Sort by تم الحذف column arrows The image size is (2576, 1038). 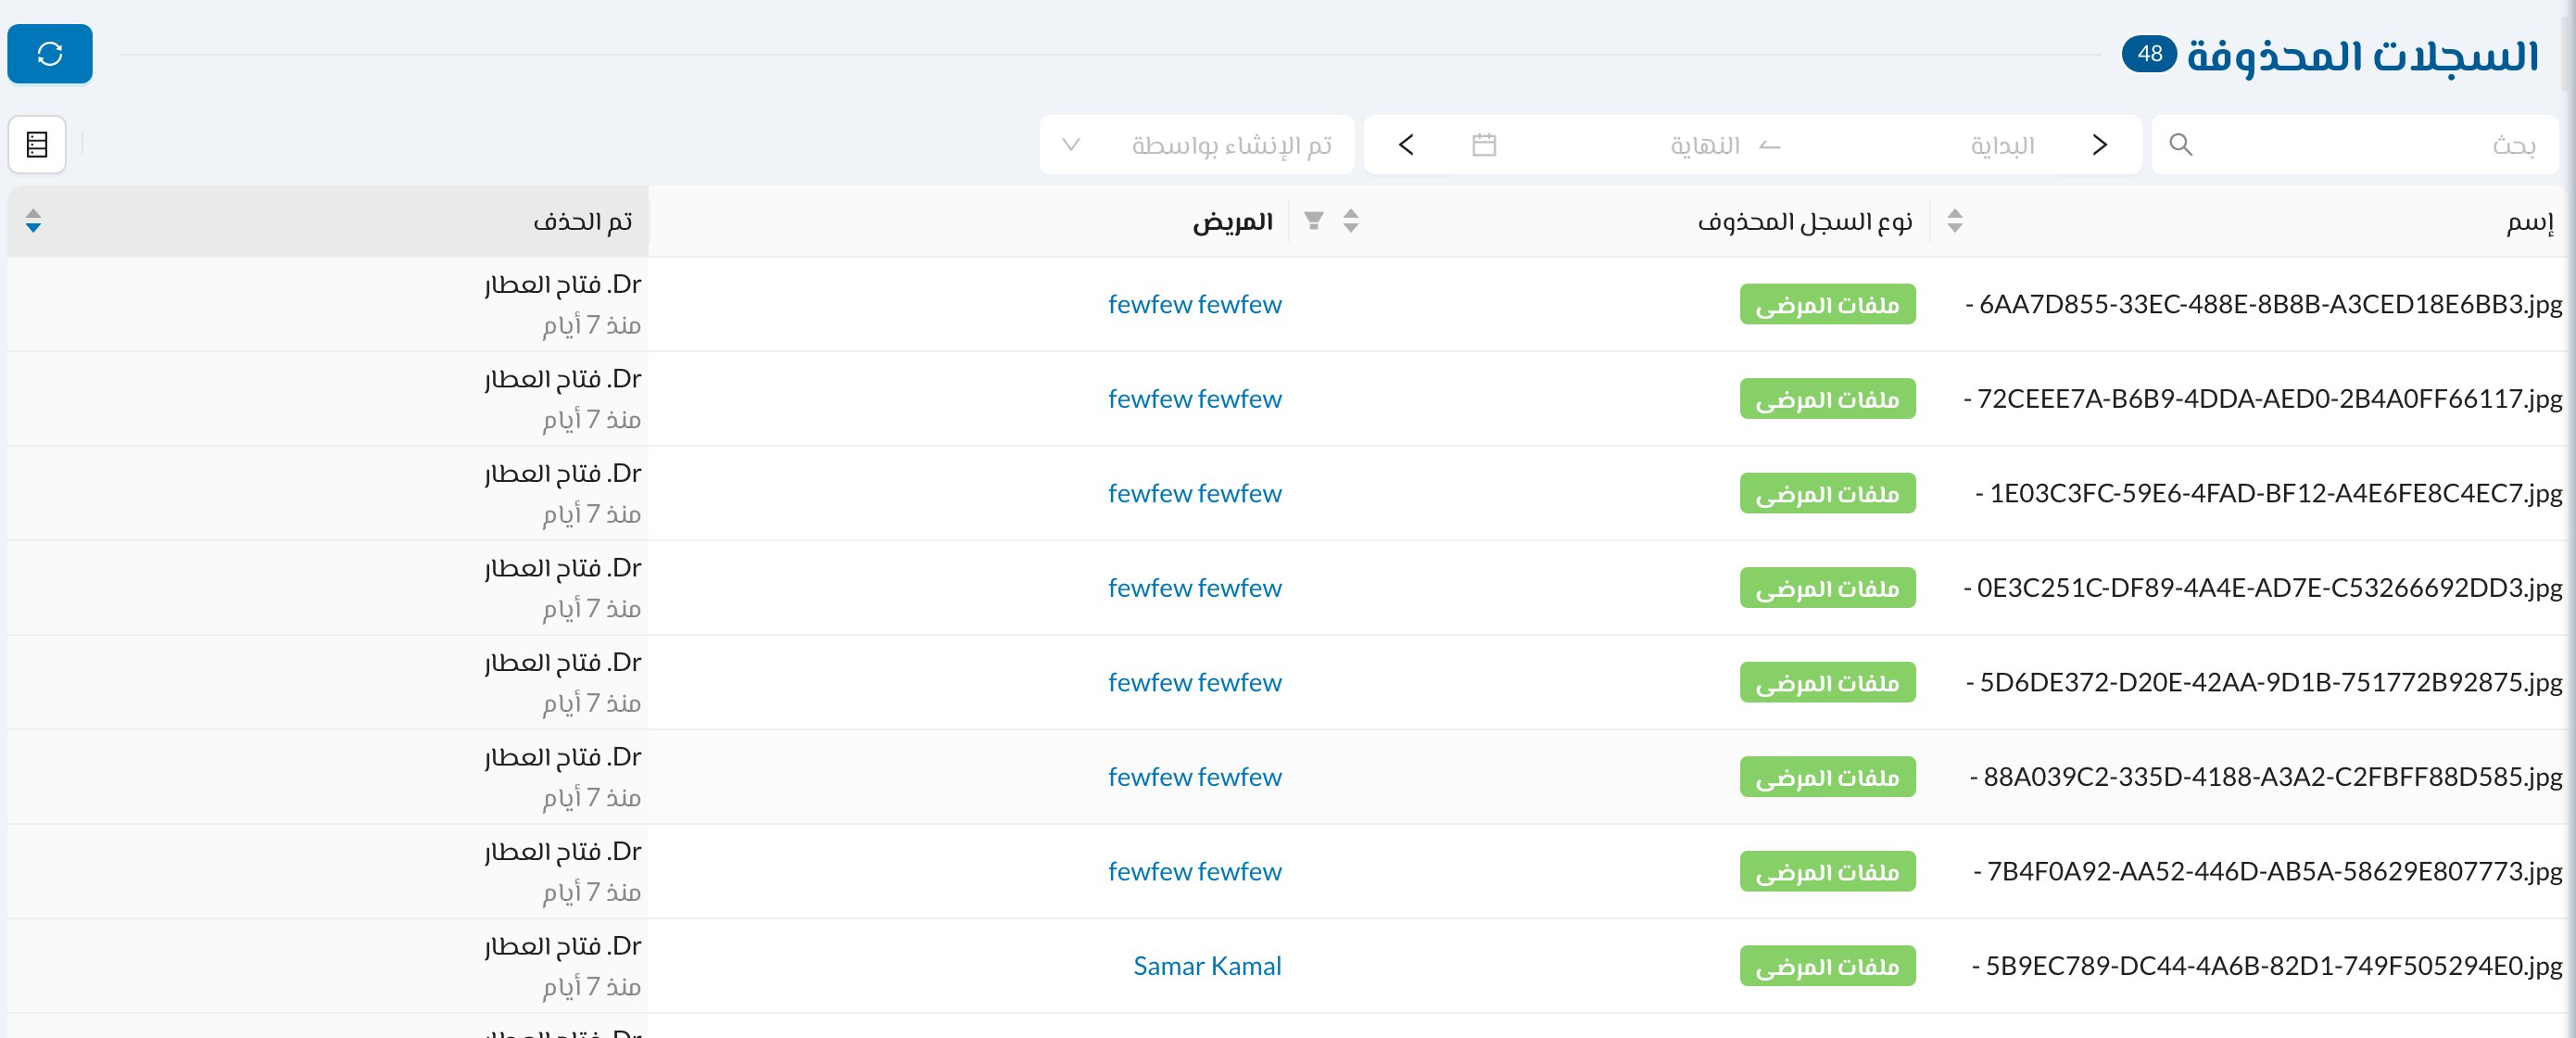[x=33, y=221]
